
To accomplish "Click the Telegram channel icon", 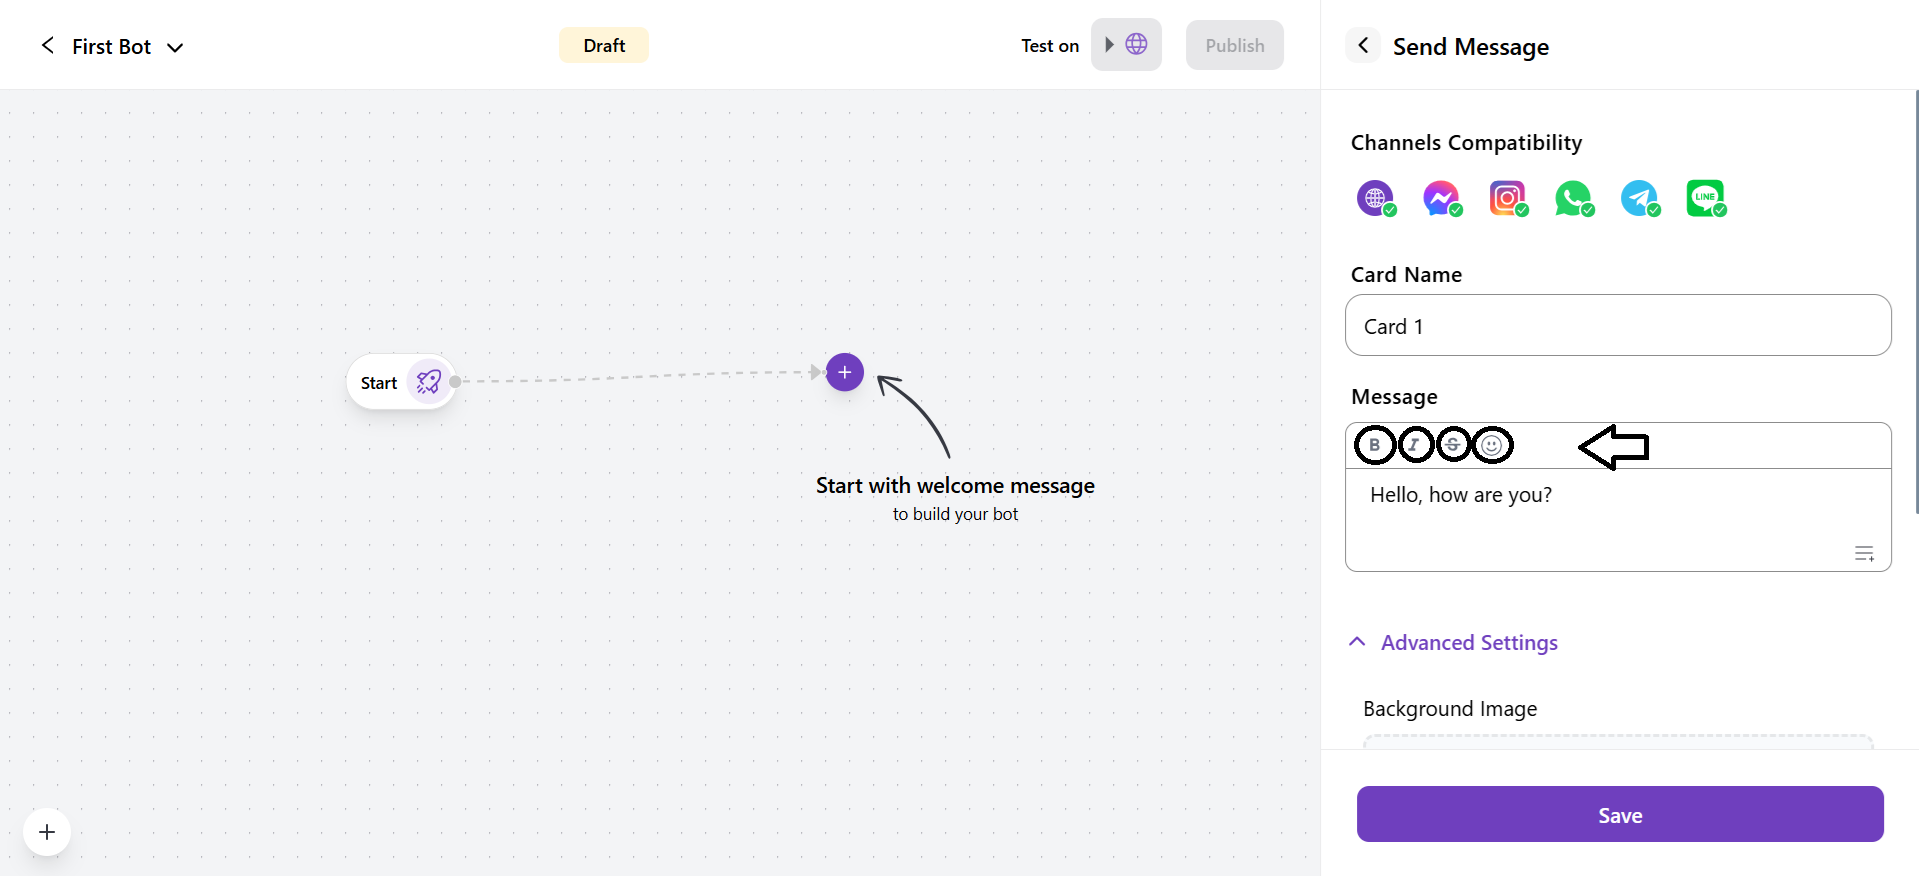I will pos(1639,198).
